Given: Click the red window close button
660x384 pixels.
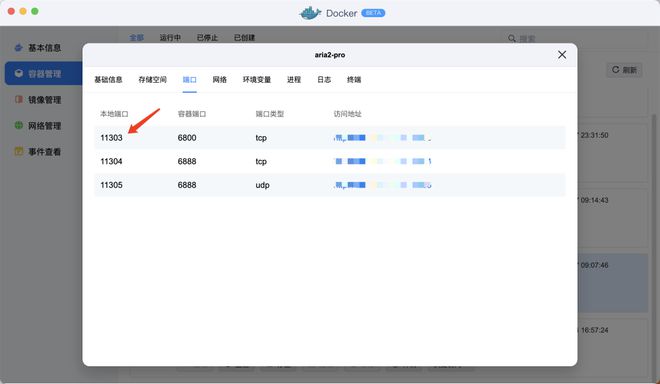Looking at the screenshot, I should tap(11, 11).
